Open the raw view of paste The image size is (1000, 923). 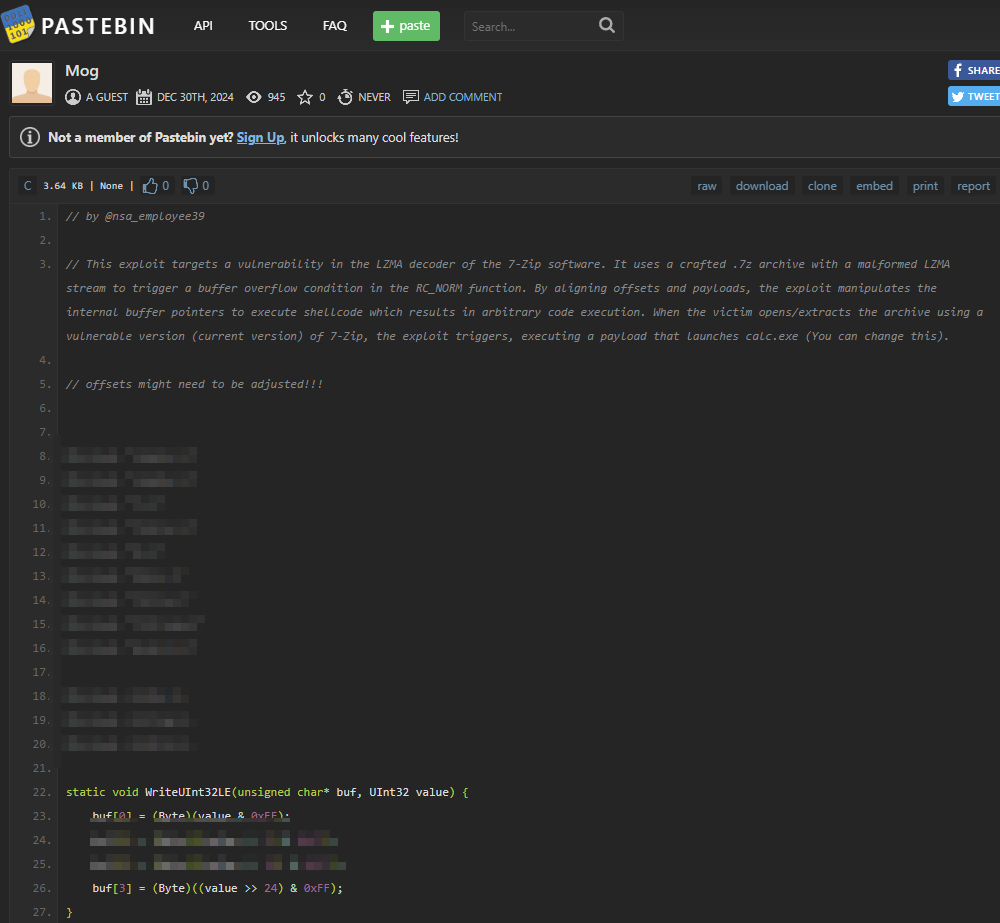click(x=707, y=186)
